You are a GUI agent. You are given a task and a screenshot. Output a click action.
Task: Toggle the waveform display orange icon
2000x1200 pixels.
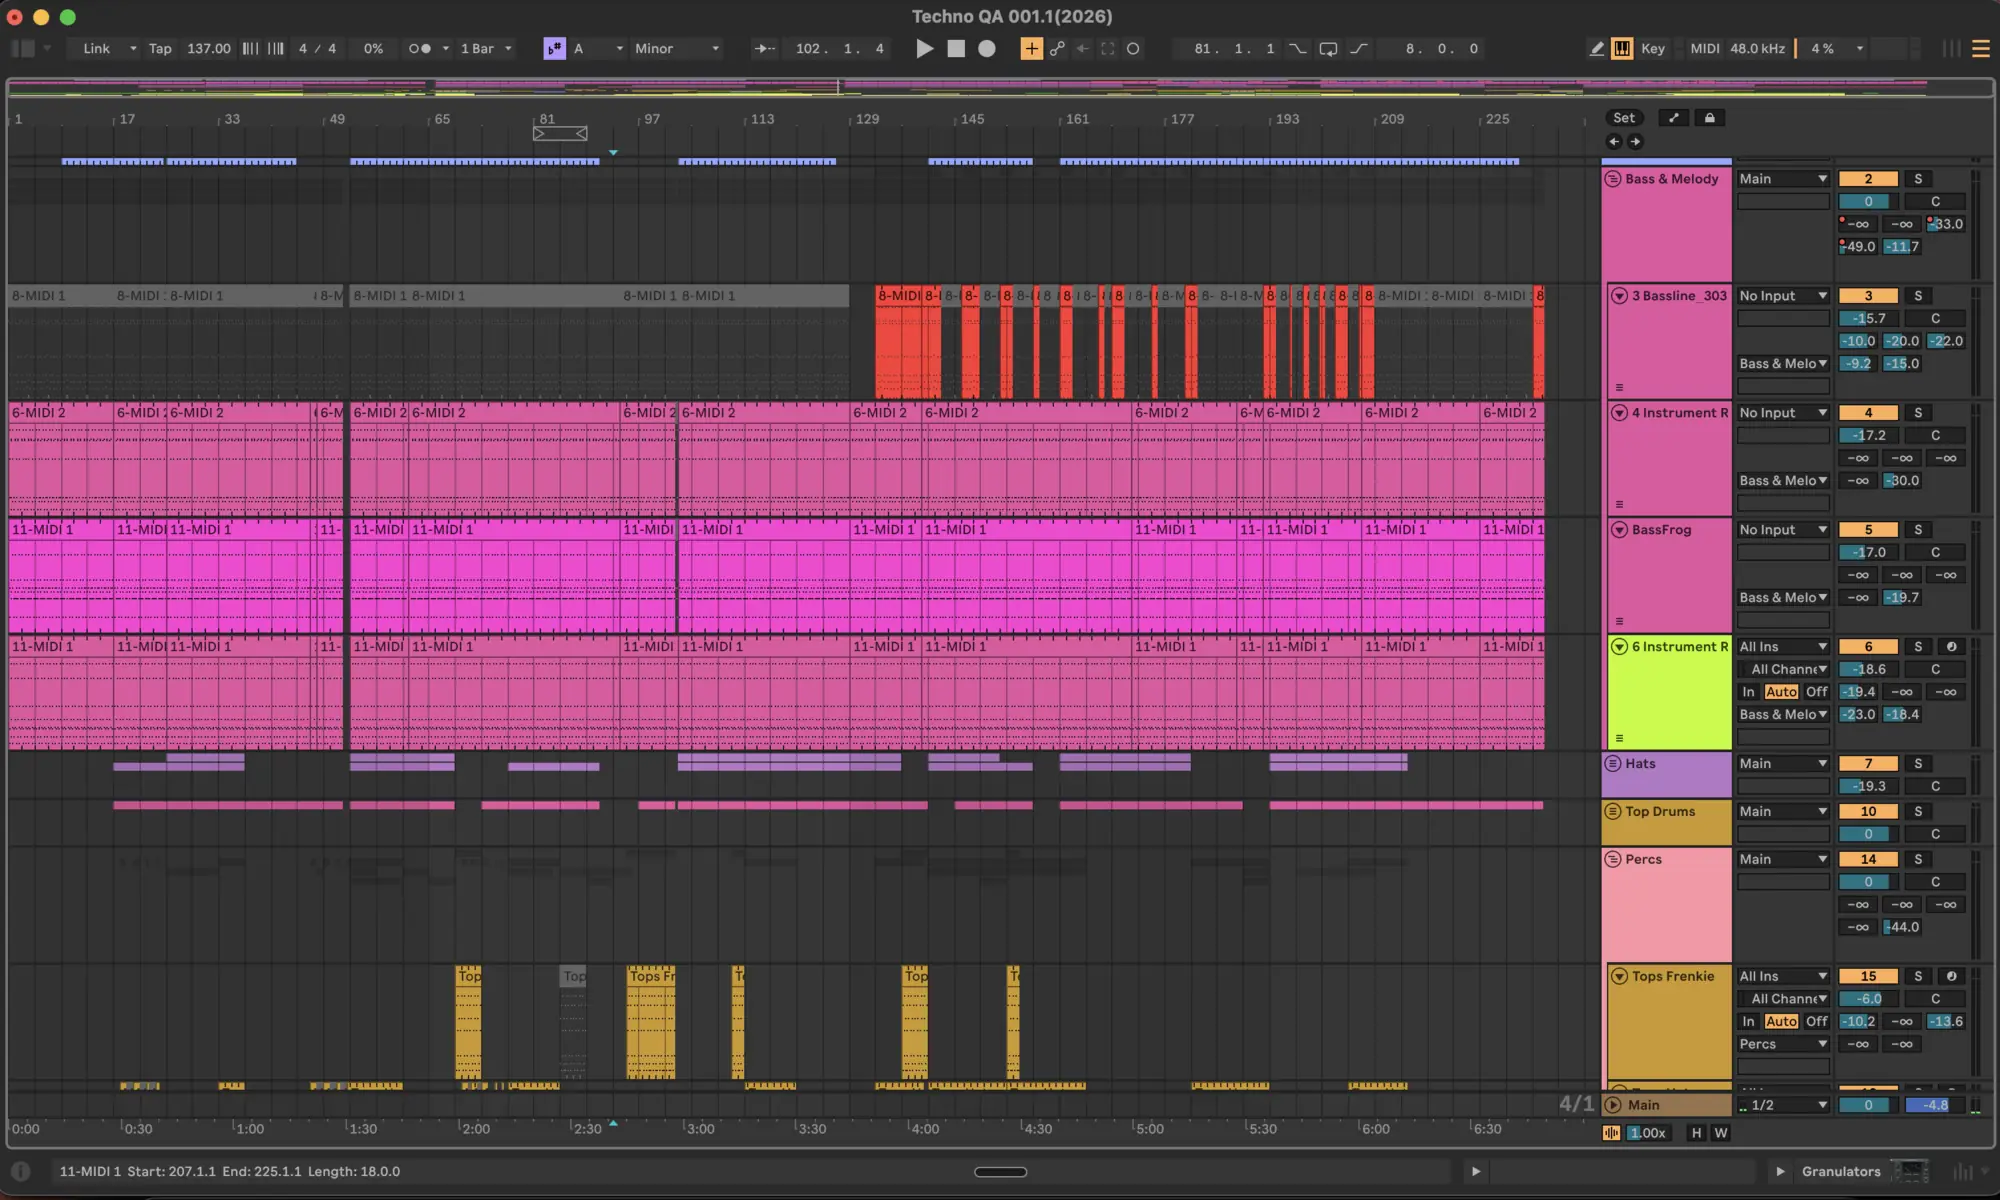click(1612, 1133)
